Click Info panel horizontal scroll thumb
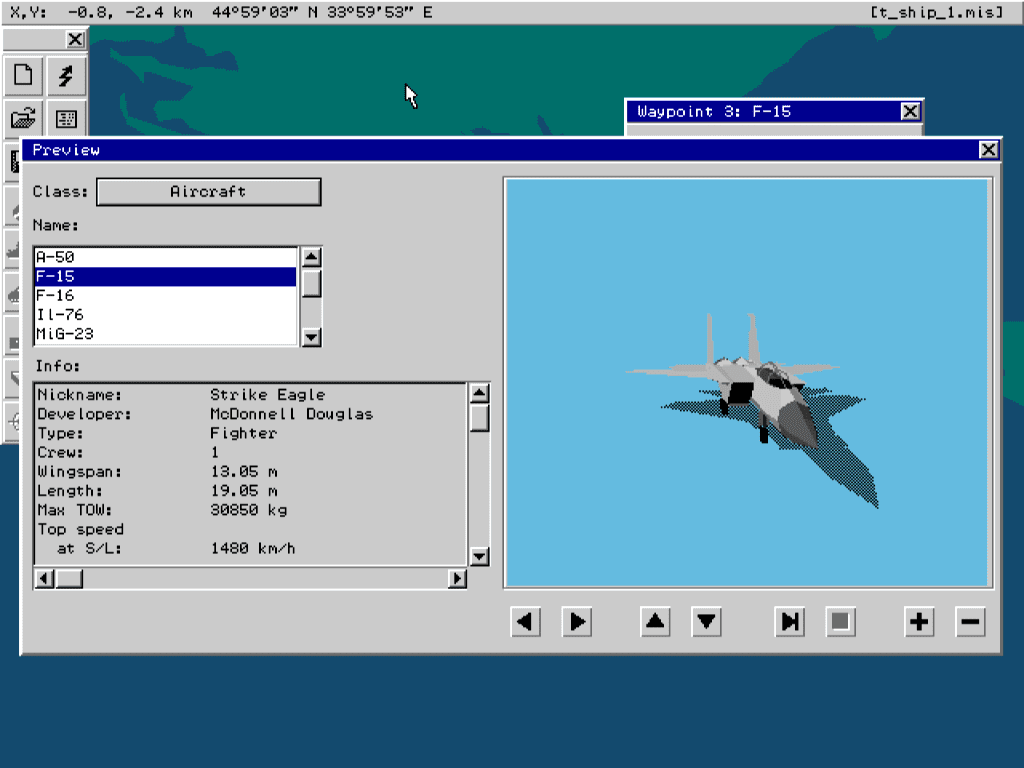Screen dimensions: 1024x768 (69, 579)
